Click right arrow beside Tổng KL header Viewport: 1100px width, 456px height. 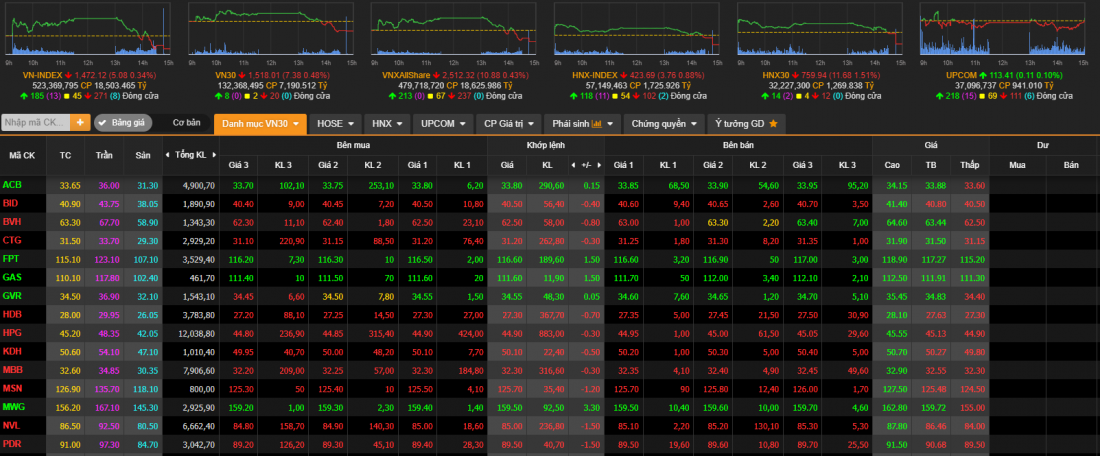click(214, 155)
